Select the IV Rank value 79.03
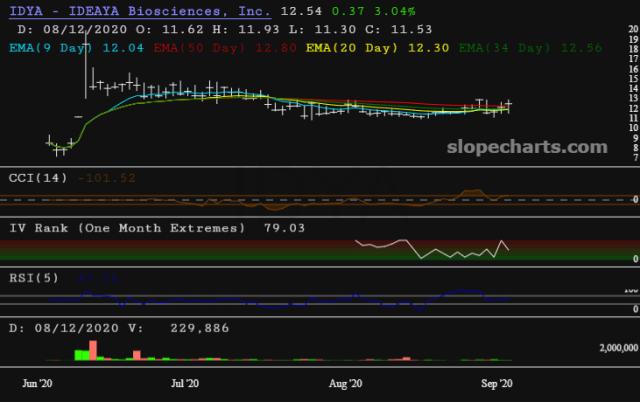The height and width of the screenshot is (402, 640). pos(284,228)
